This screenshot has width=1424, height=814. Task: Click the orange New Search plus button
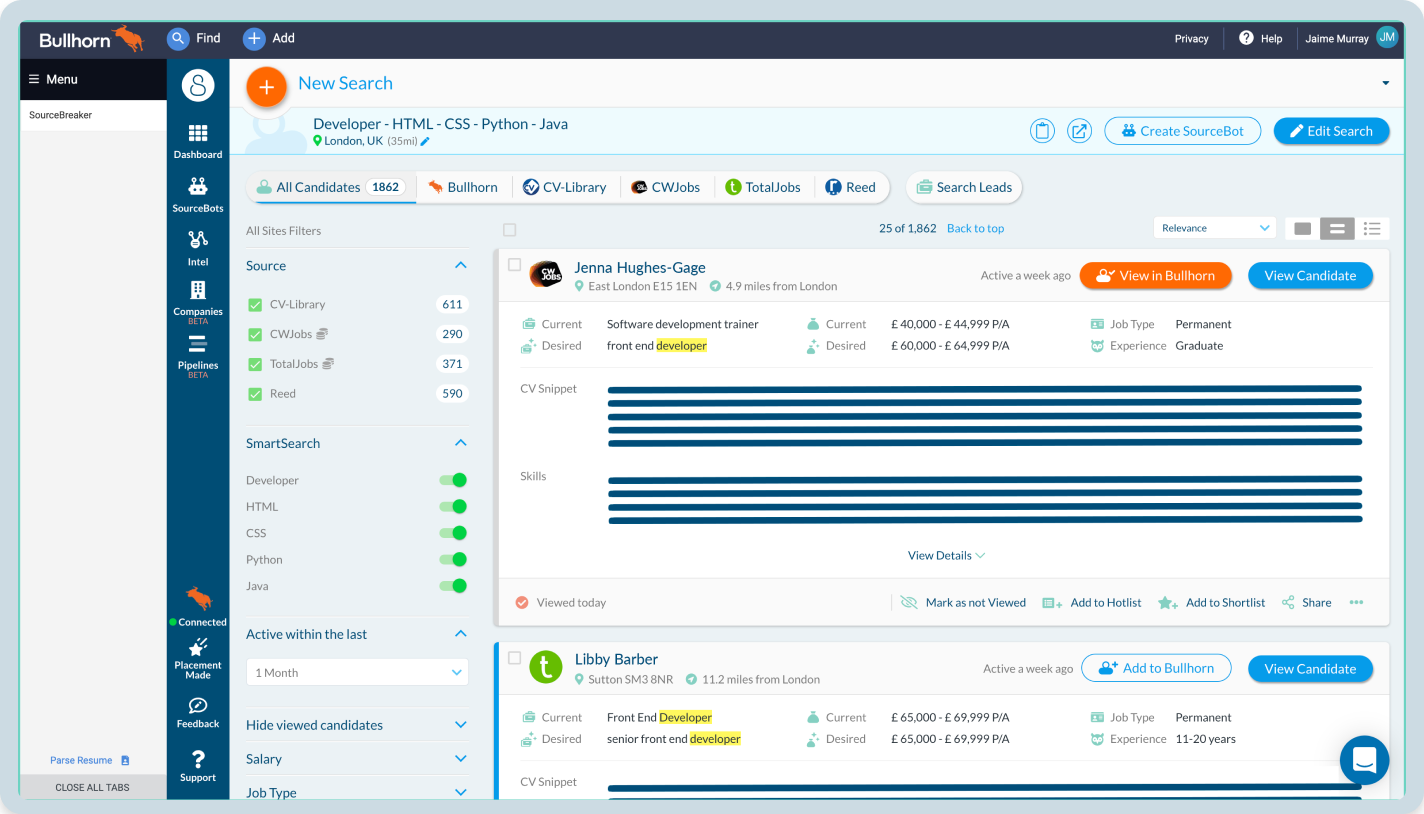(x=266, y=87)
